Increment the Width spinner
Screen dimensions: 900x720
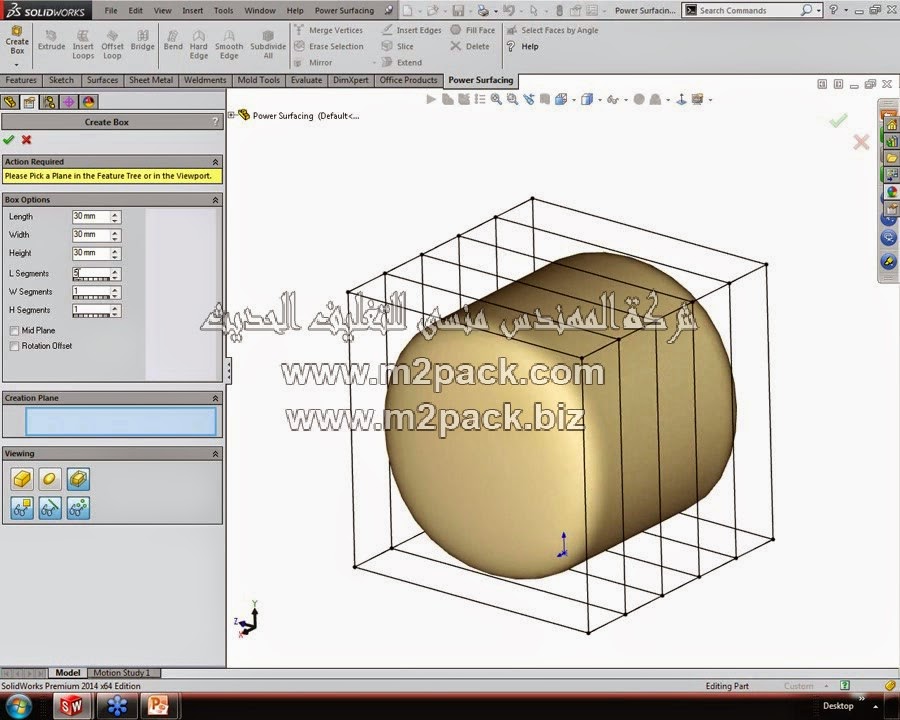(115, 232)
